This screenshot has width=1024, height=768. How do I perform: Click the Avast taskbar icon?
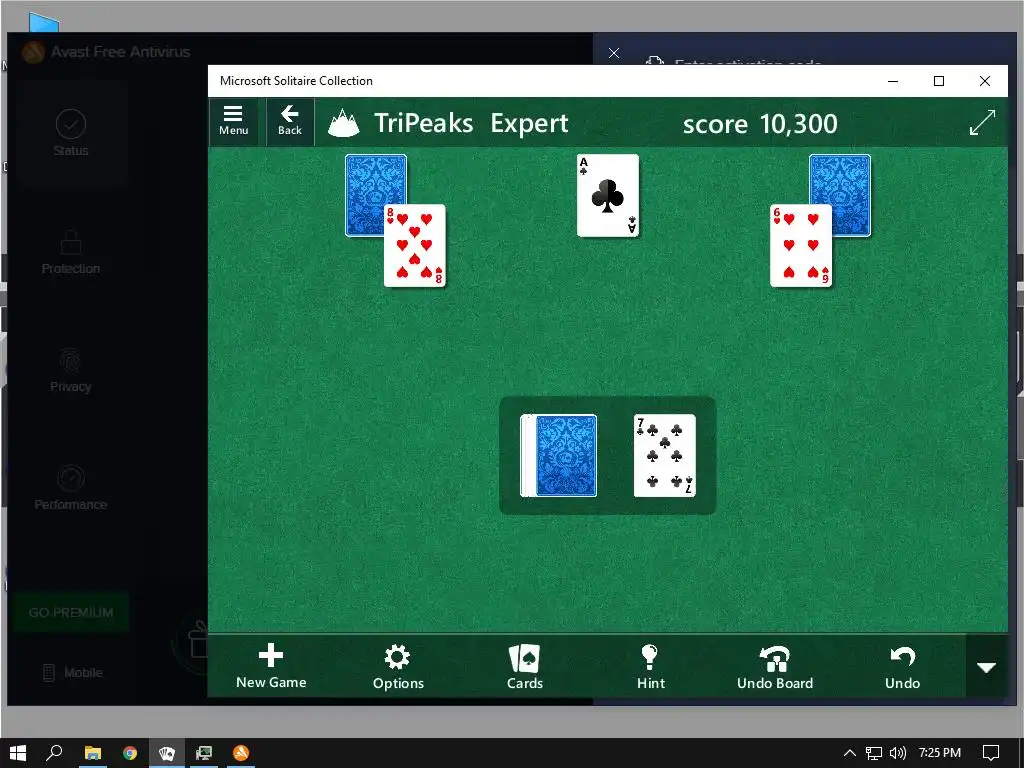tap(241, 753)
